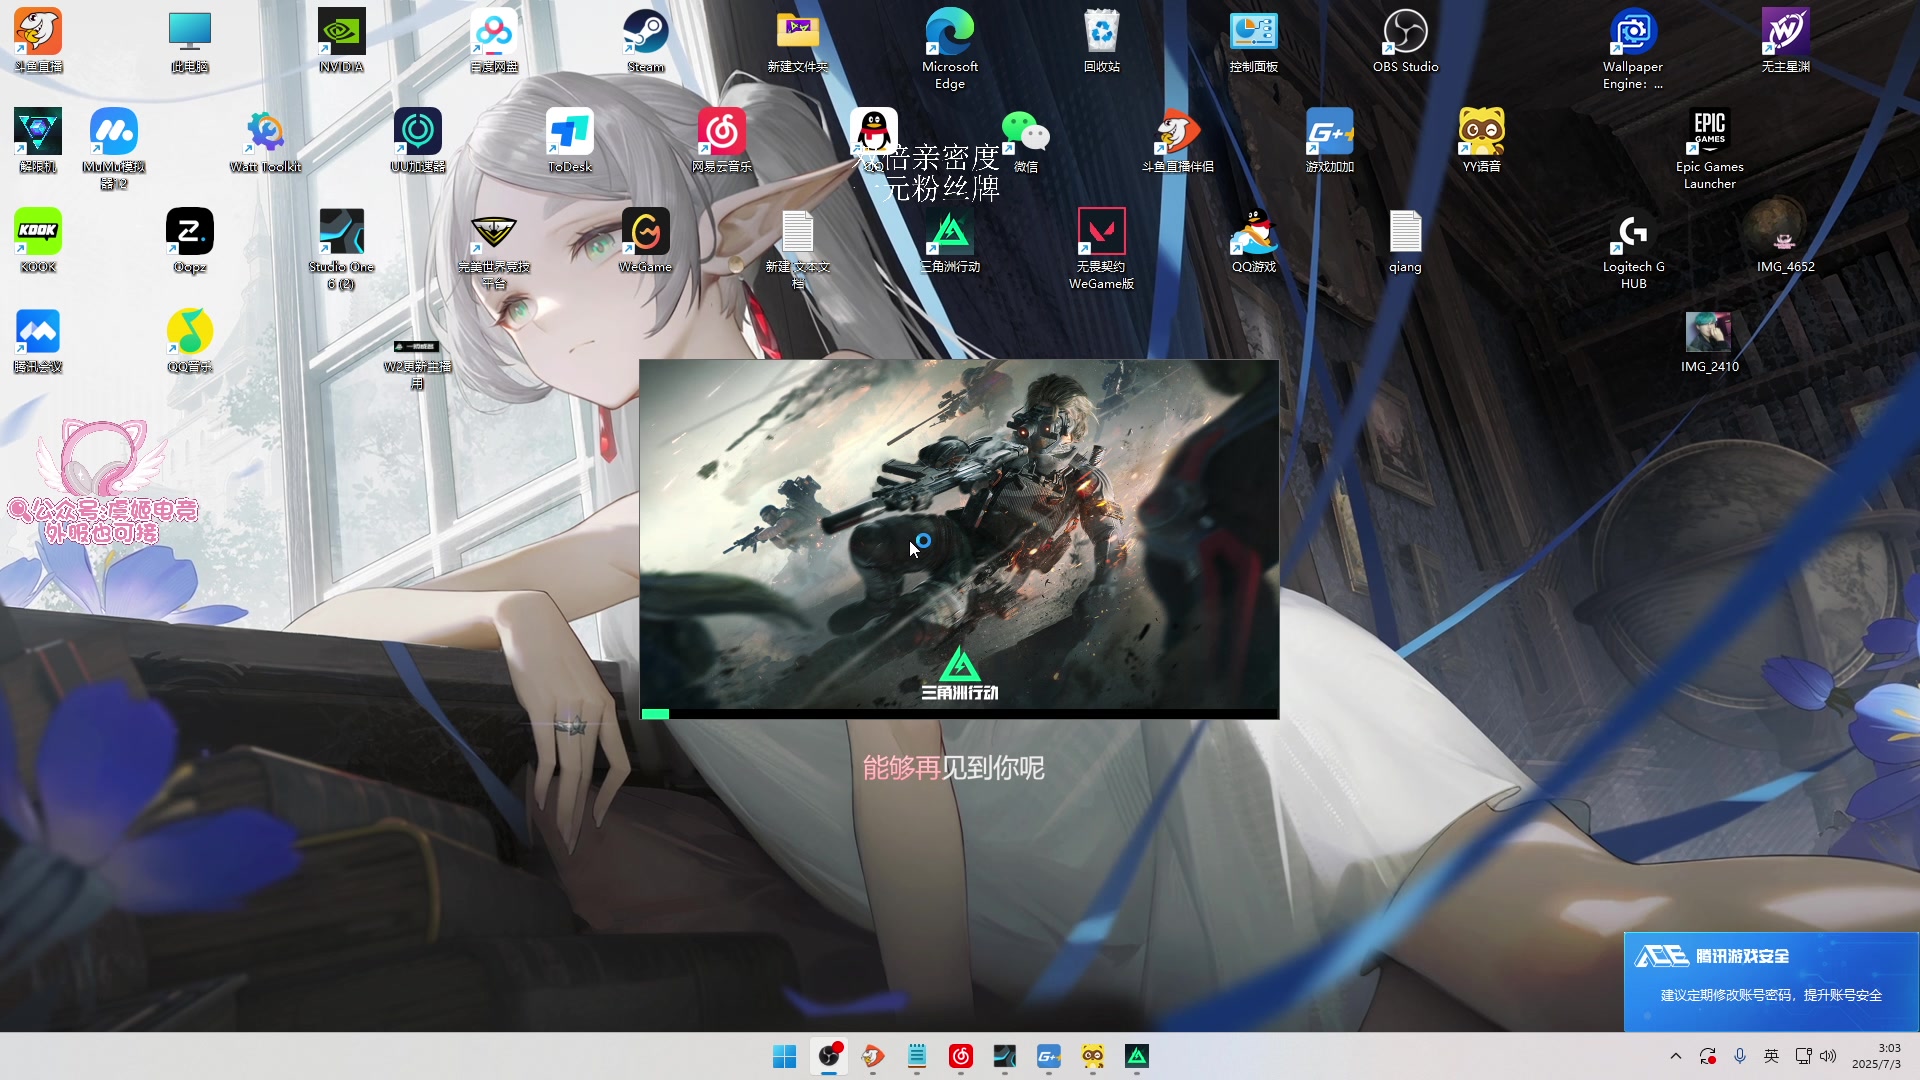Launch the KOOK desktop shortcut

[x=38, y=240]
